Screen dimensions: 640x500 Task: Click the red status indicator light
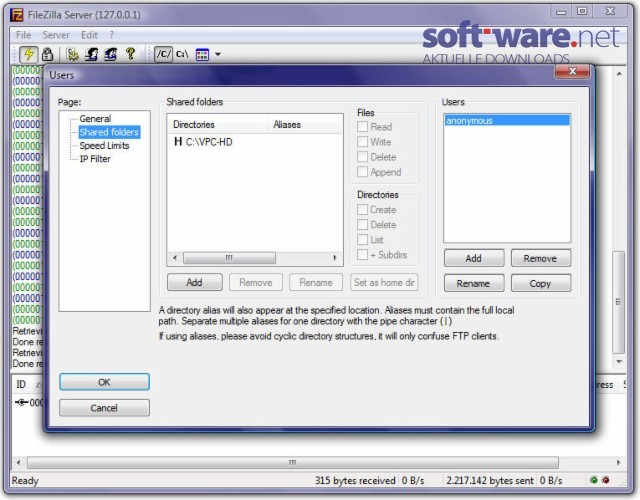[x=606, y=480]
